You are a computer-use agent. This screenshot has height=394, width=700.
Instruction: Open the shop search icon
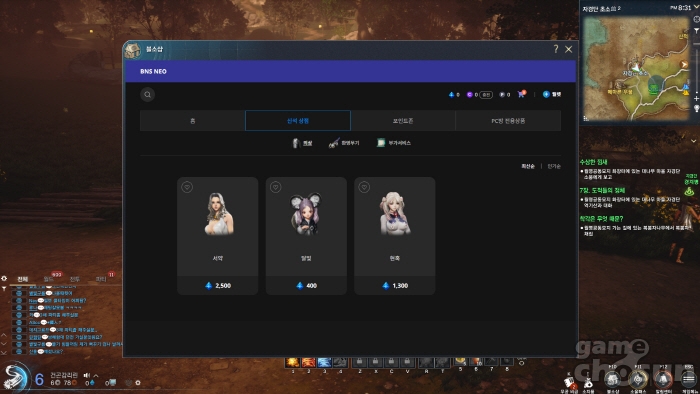click(148, 95)
